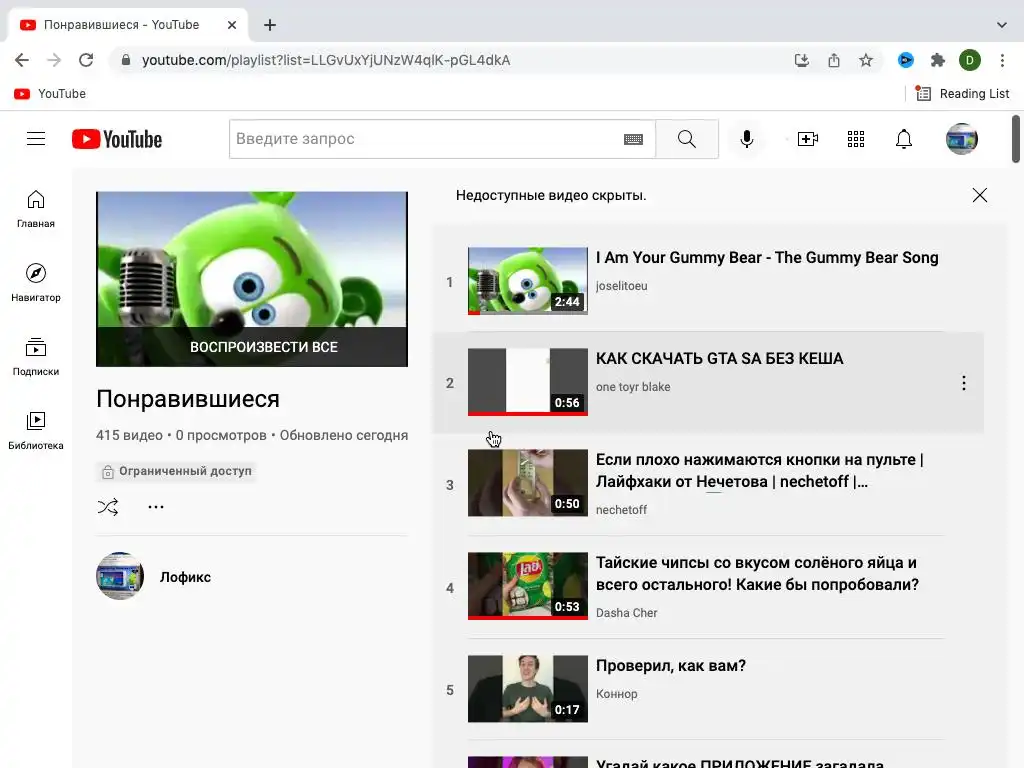Open the YouTube apps grid
Viewport: 1024px width, 768px height.
click(x=856, y=139)
